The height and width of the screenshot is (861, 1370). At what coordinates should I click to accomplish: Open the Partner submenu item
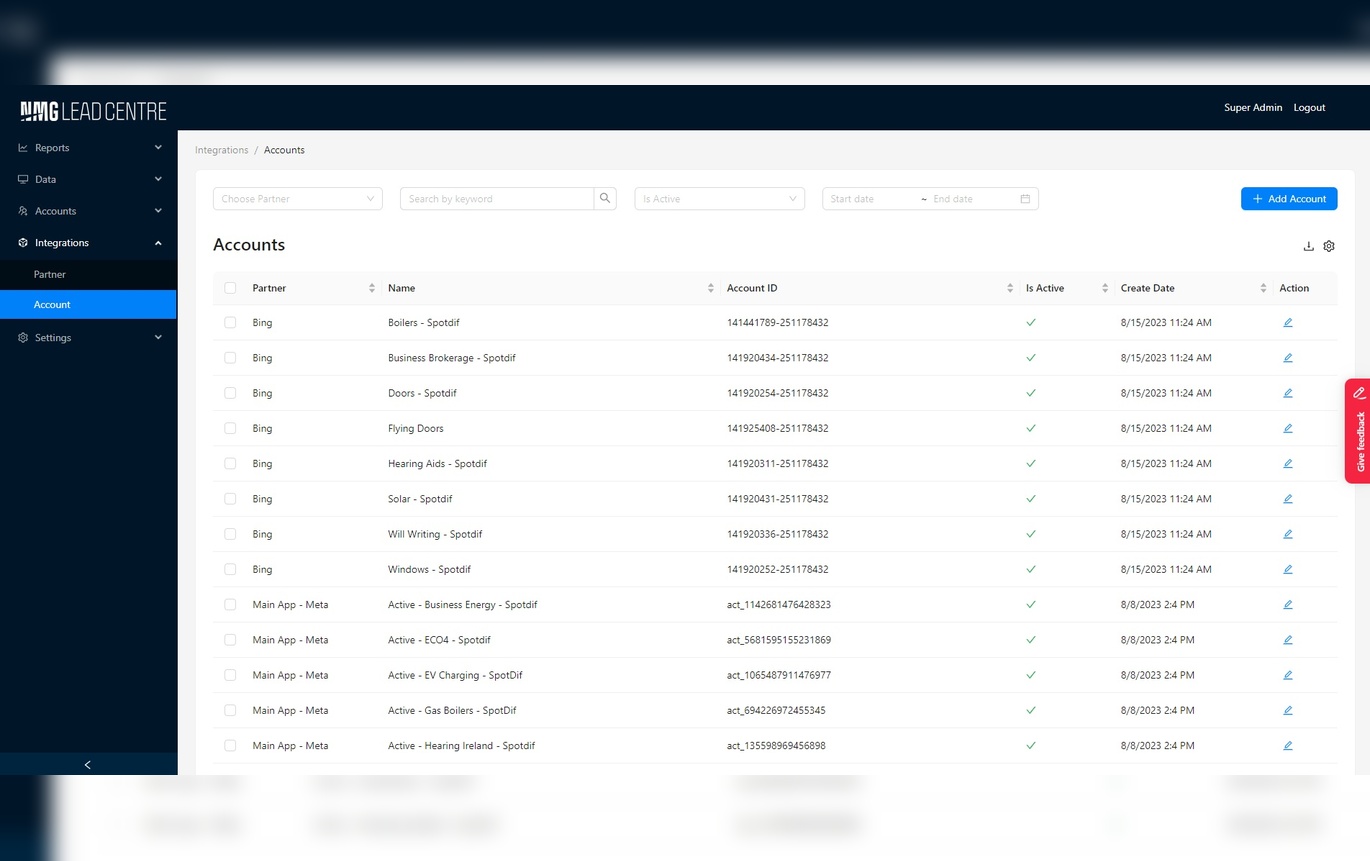point(50,274)
